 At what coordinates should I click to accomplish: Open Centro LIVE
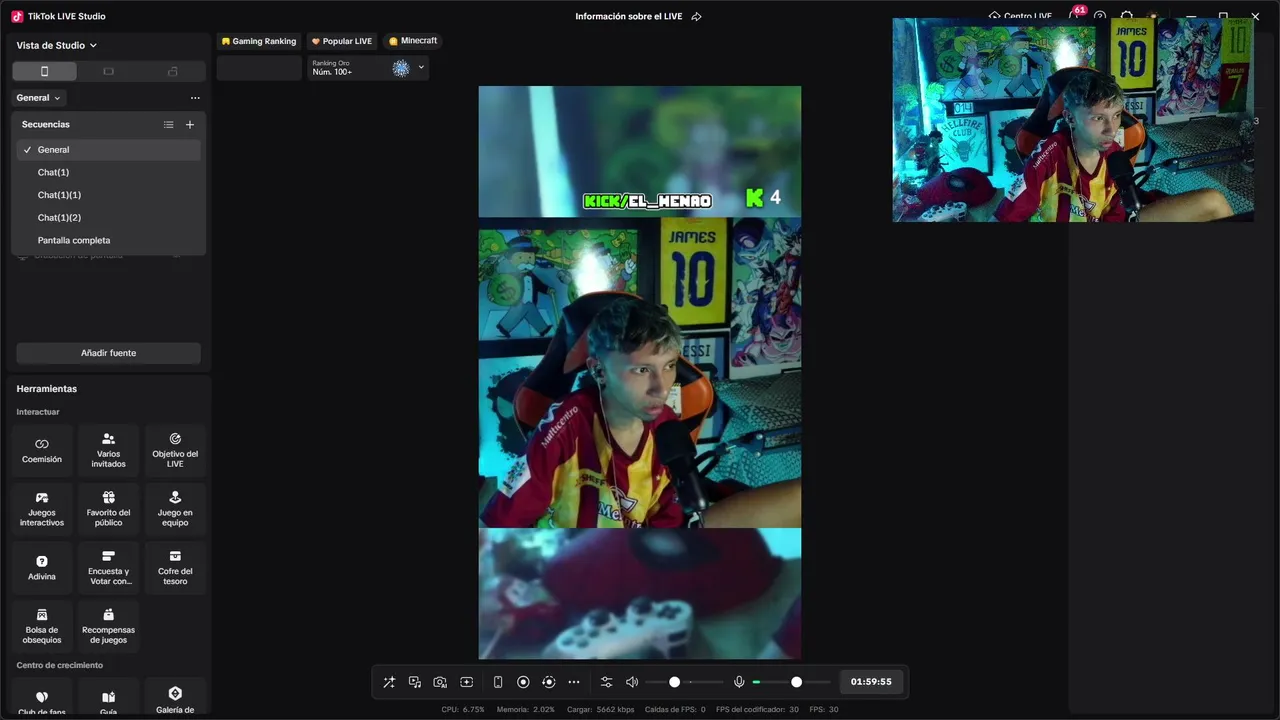pyautogui.click(x=1020, y=16)
